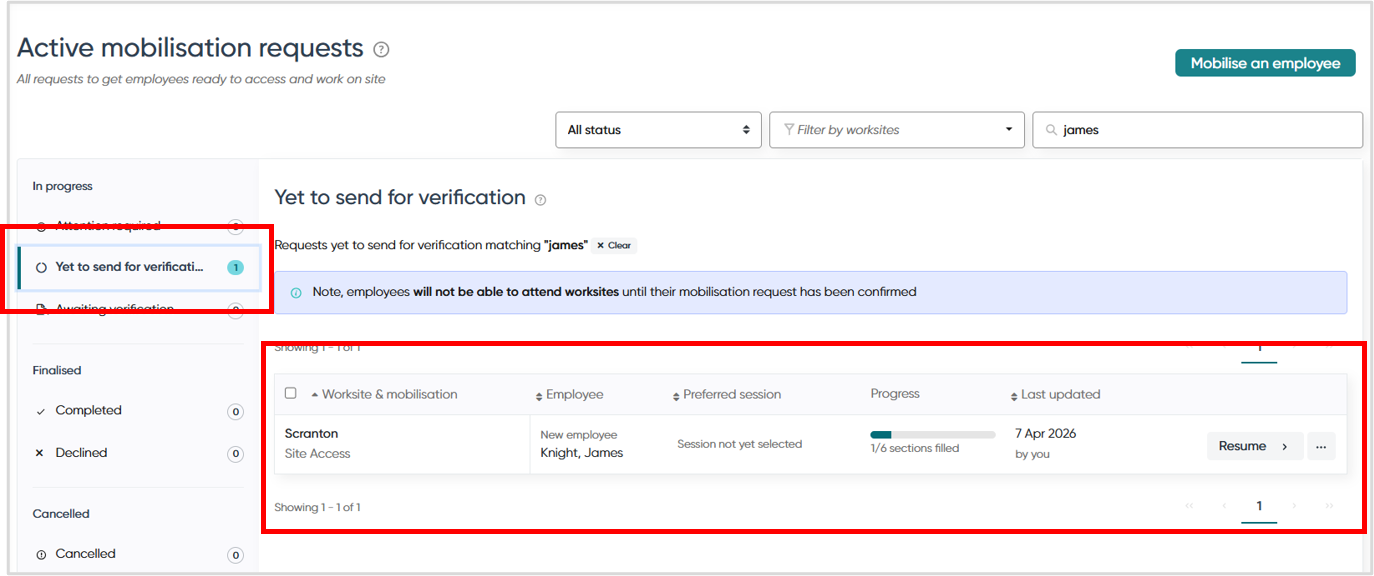Click the search field containing james
Screen dimensions: 1374x576
pos(1197,130)
